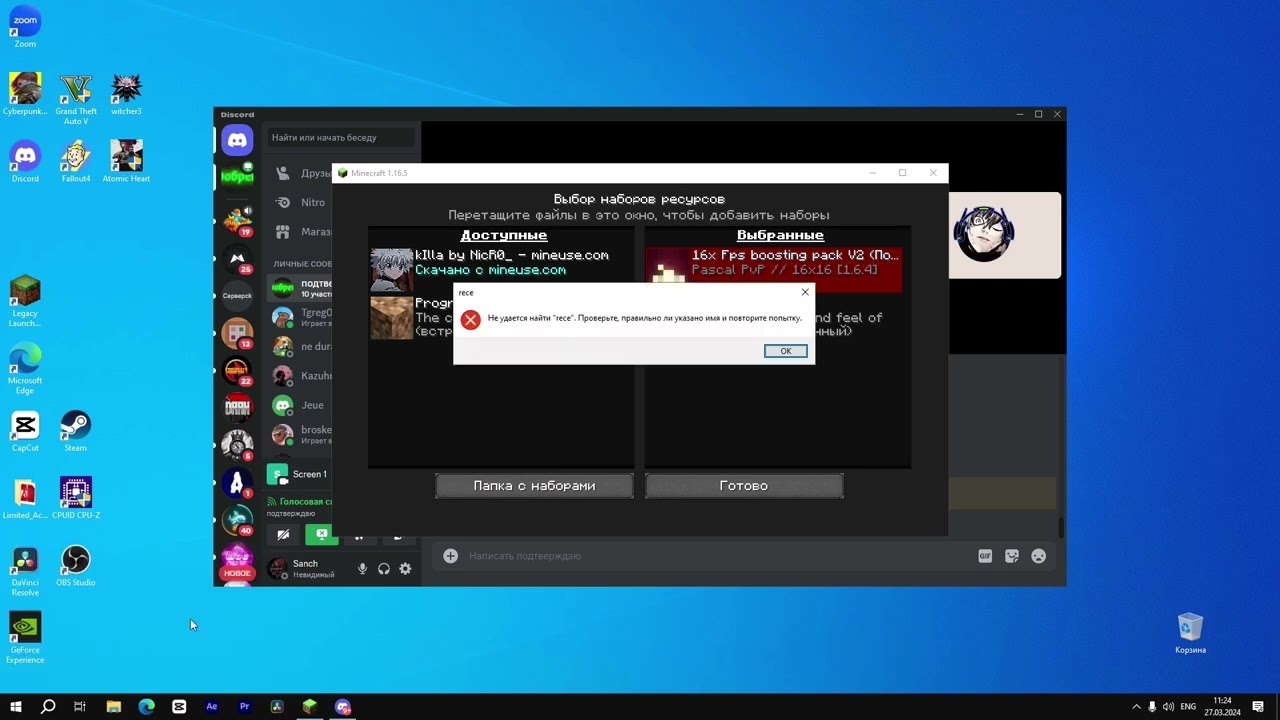The width and height of the screenshot is (1280, 720).
Task: Open Fallout4 desktop shortcut
Action: (x=76, y=161)
